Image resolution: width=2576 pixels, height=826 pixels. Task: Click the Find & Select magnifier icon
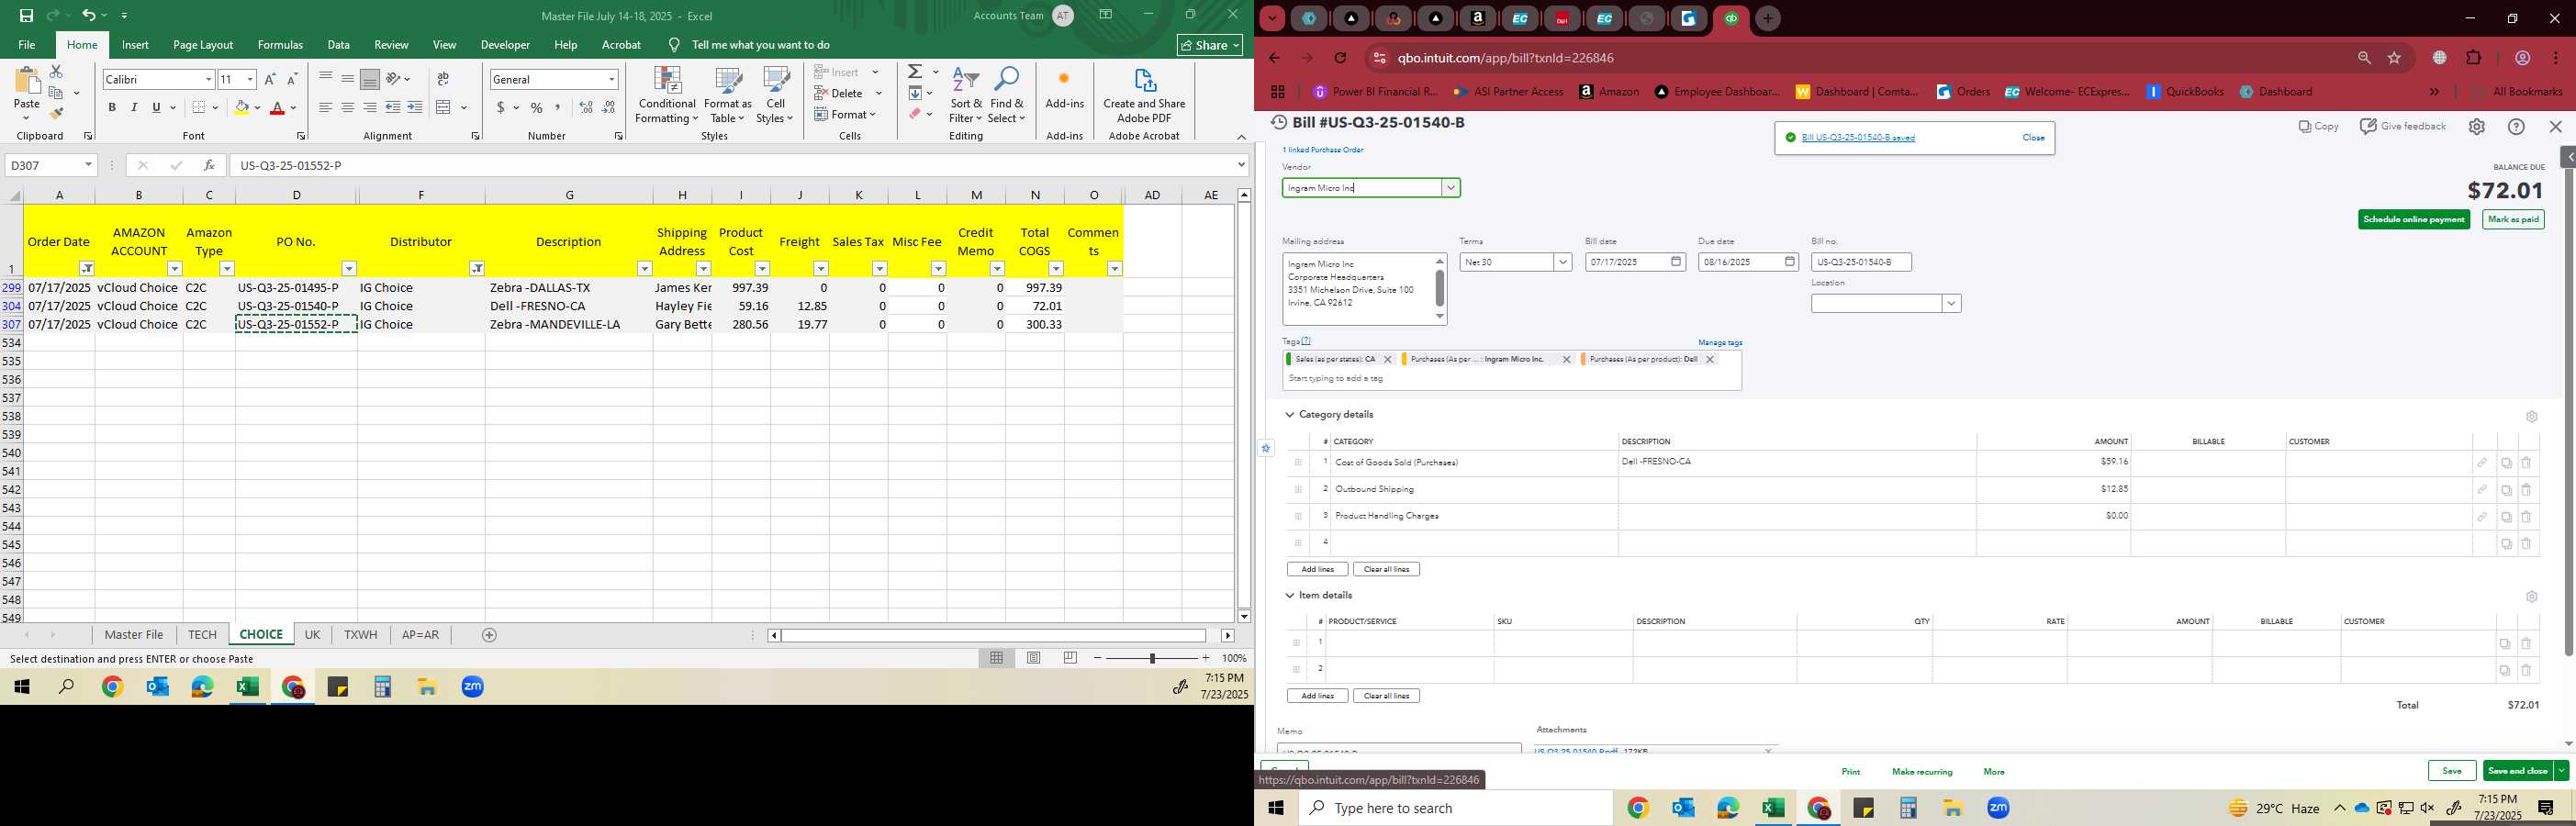[1007, 96]
